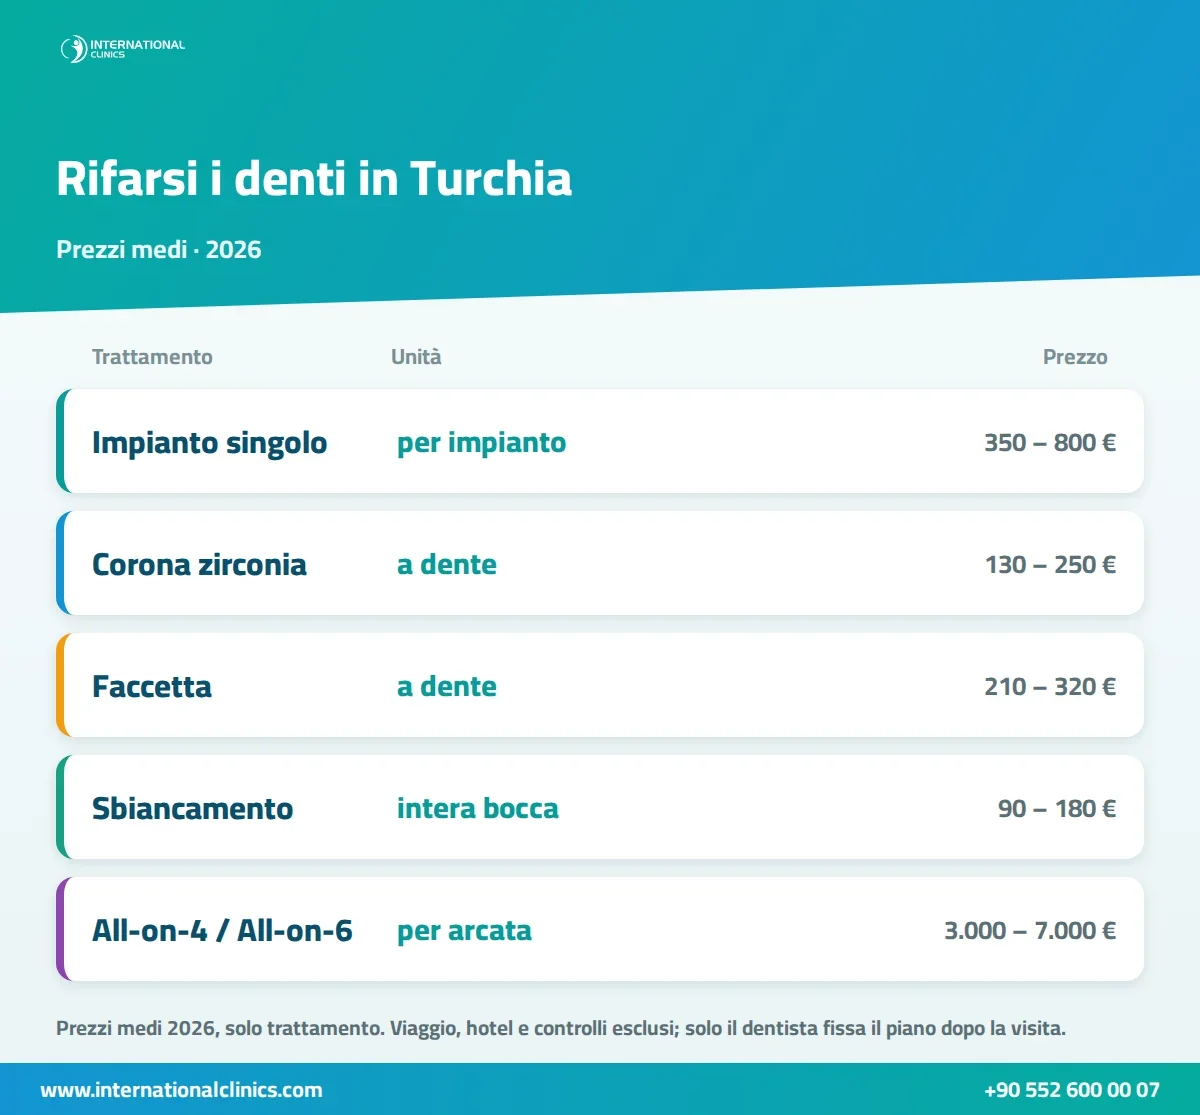The image size is (1200, 1115).
Task: Select the 'Impianto singolo' treatment name
Action: (209, 443)
